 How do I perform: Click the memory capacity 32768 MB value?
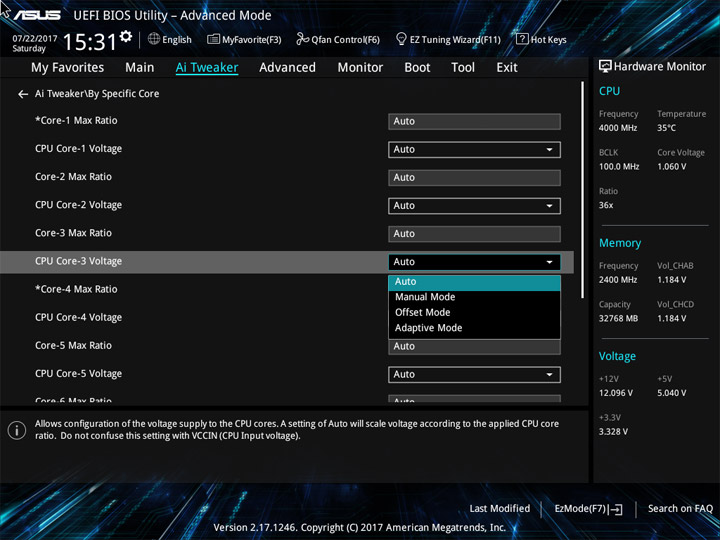618,319
